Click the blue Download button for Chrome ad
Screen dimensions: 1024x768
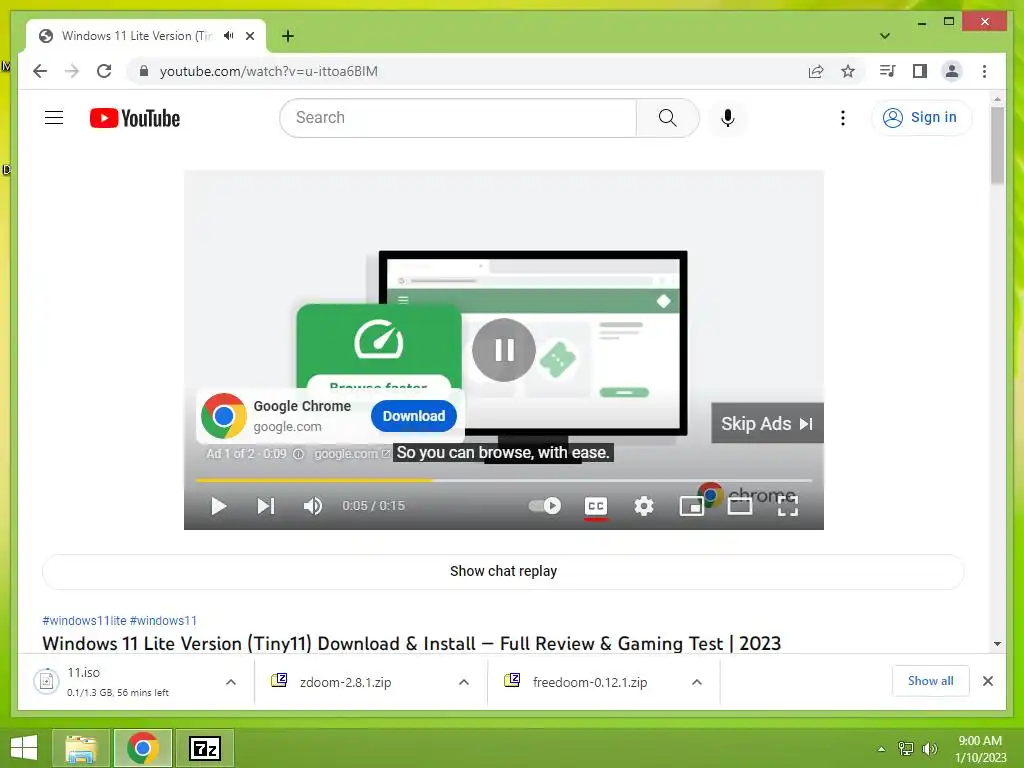(413, 416)
